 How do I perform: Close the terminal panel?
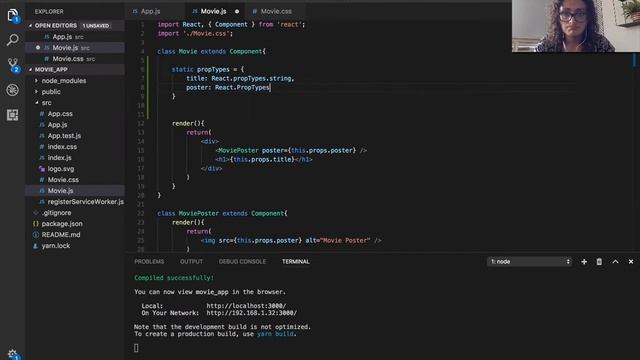(x=631, y=262)
